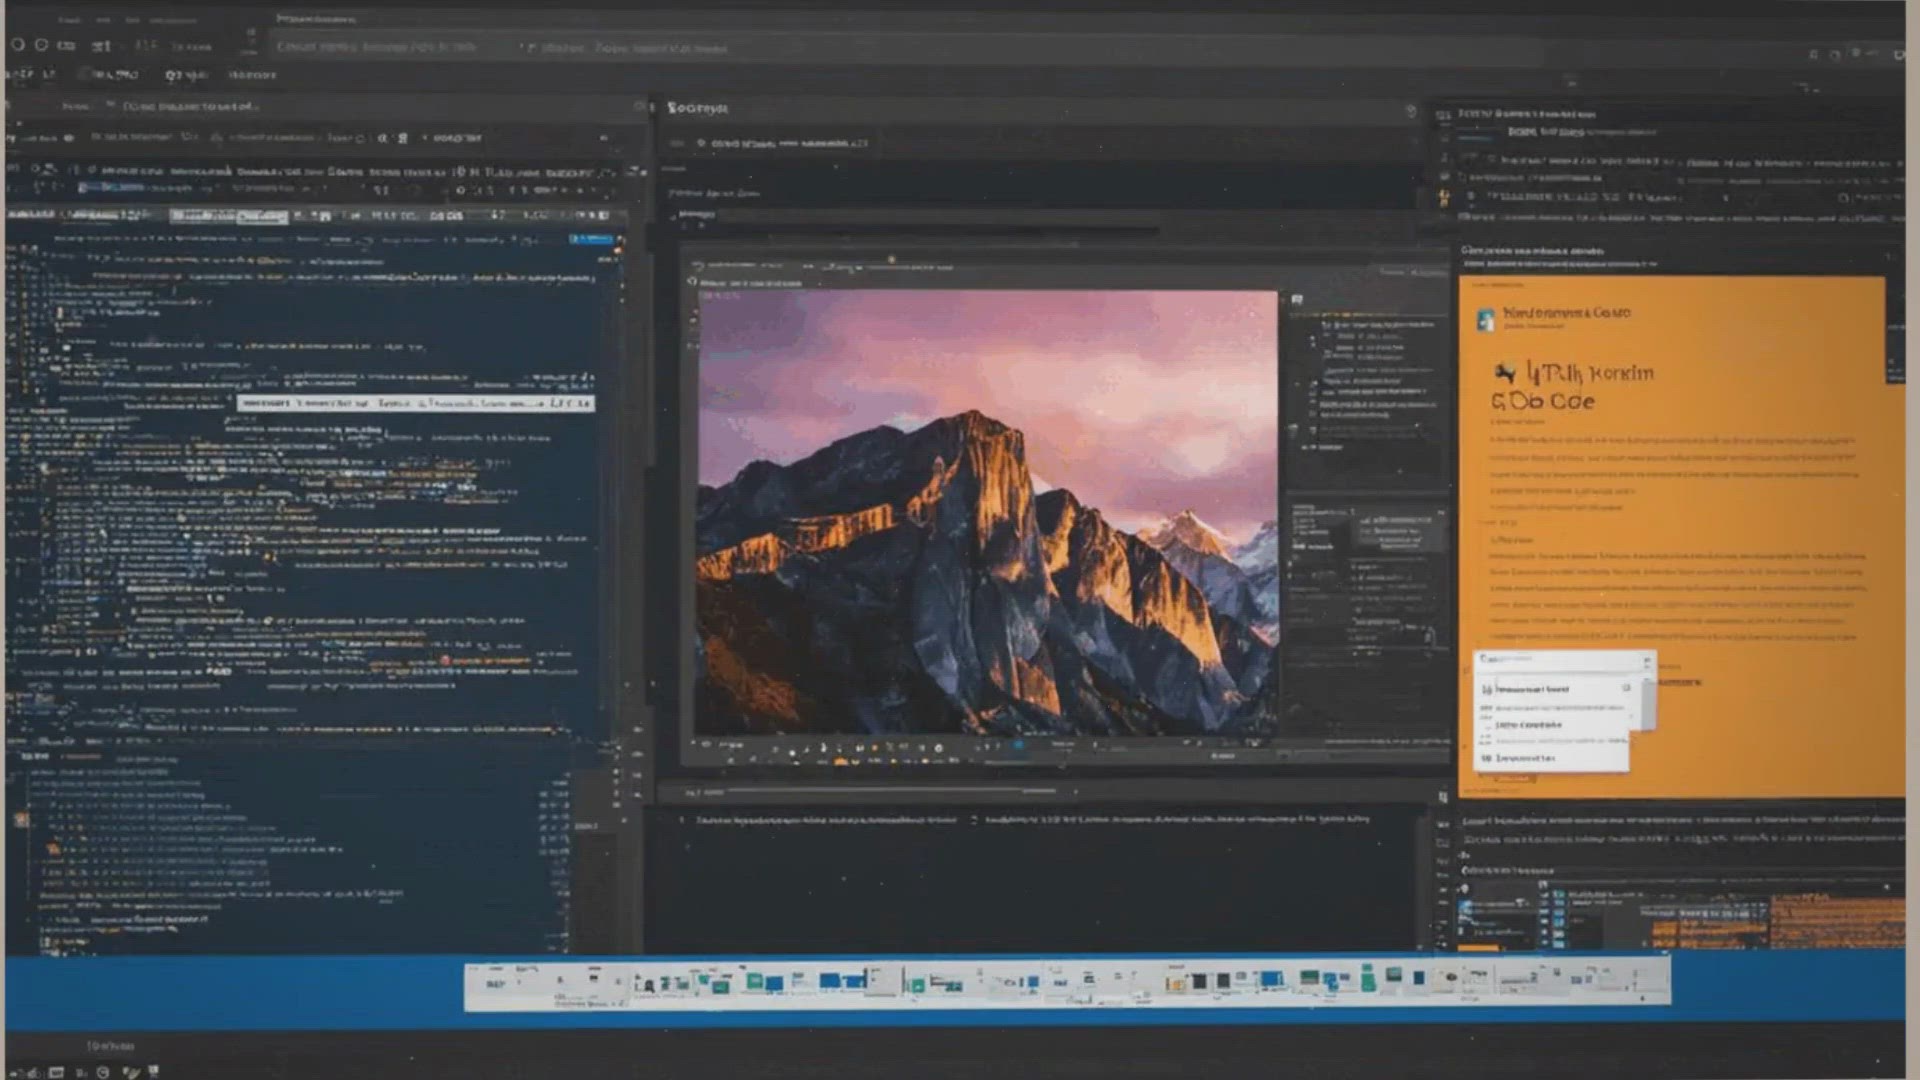Expand the dropdown in the popup dialog header

pyautogui.click(x=1646, y=660)
